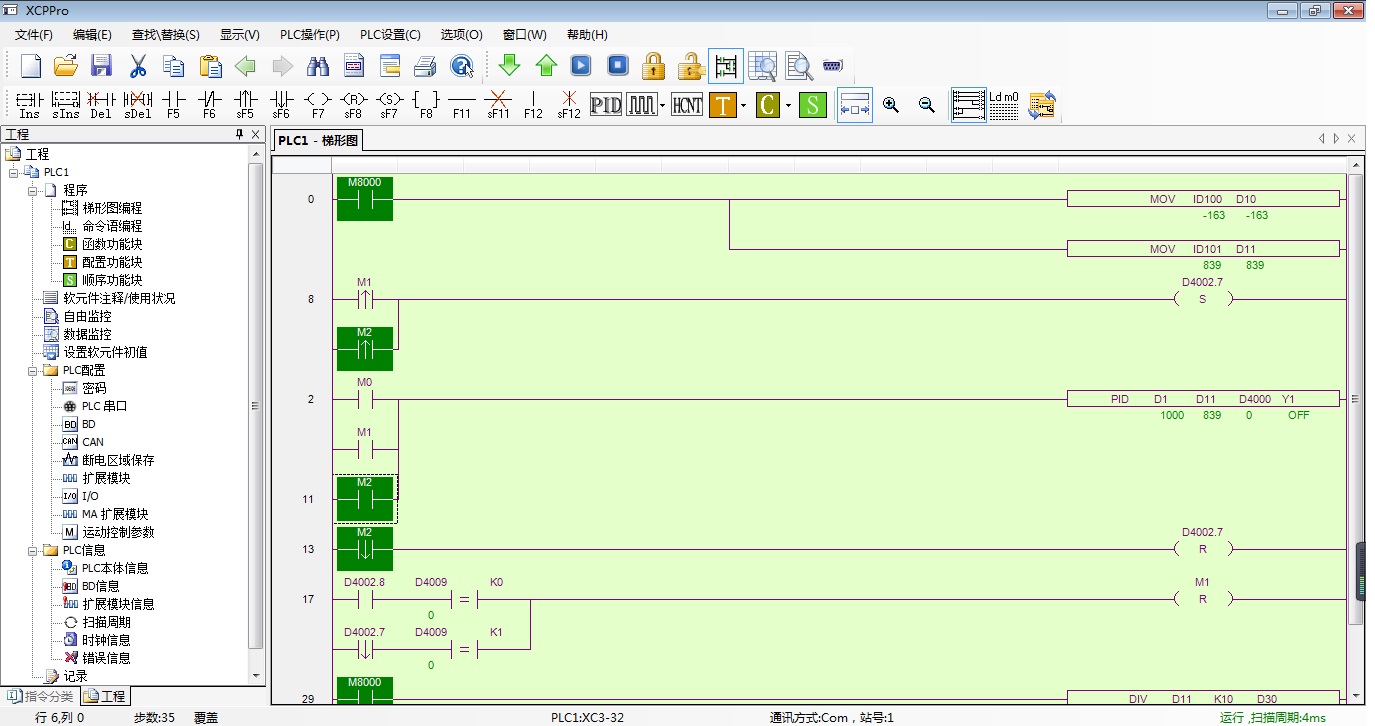Insert a PID instruction from toolbar
The height and width of the screenshot is (726, 1375).
(606, 104)
